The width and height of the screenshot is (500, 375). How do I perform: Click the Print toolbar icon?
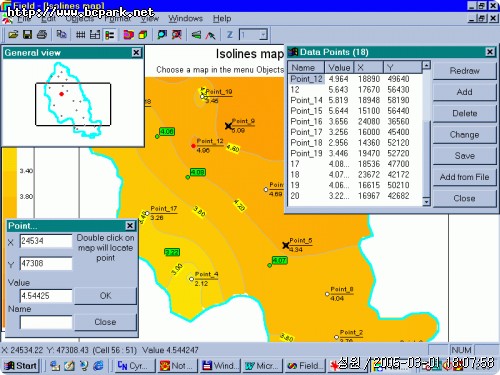(x=42, y=35)
